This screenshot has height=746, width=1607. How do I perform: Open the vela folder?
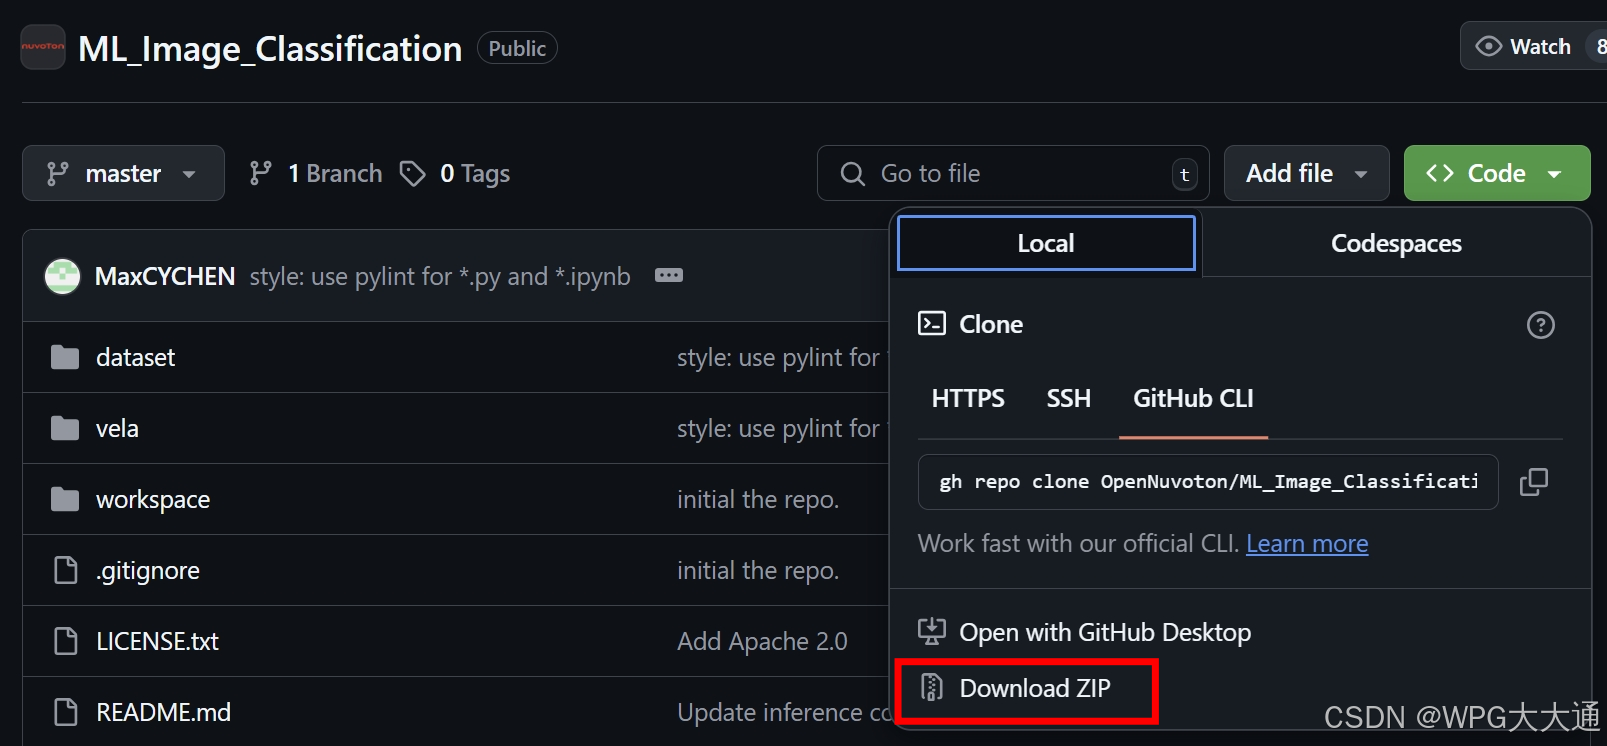coord(117,428)
